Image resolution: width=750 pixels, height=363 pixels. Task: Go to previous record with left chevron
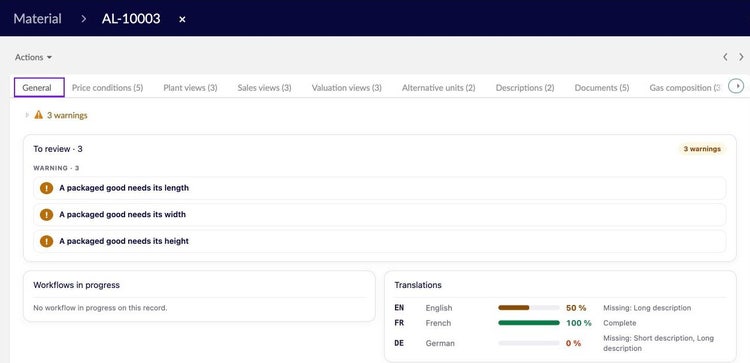[x=725, y=57]
